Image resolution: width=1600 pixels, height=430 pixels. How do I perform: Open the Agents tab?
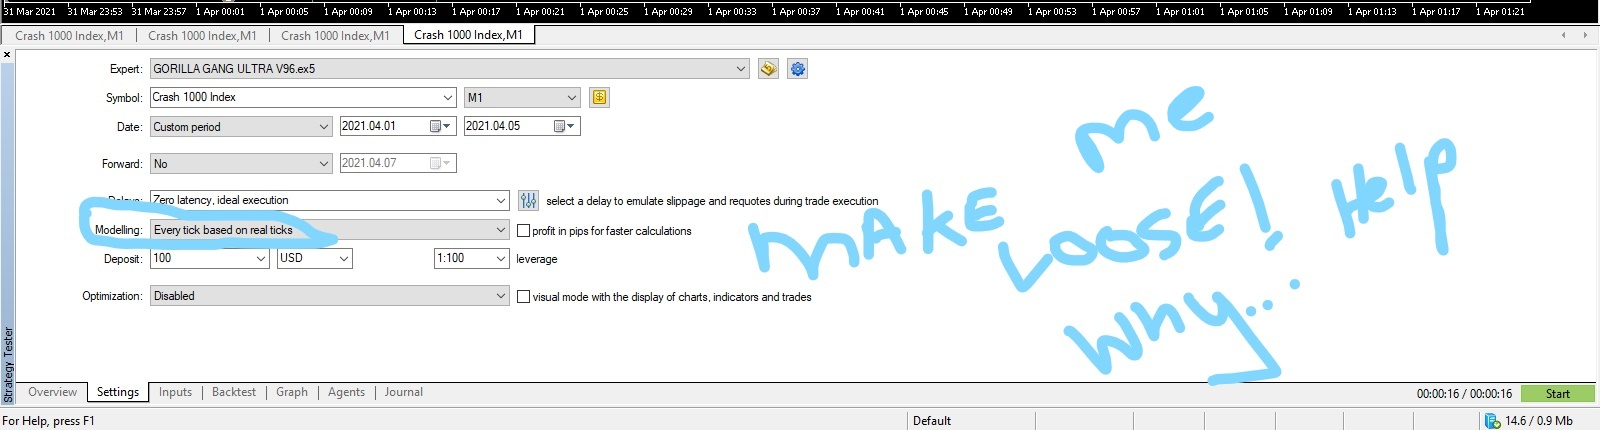(x=346, y=392)
